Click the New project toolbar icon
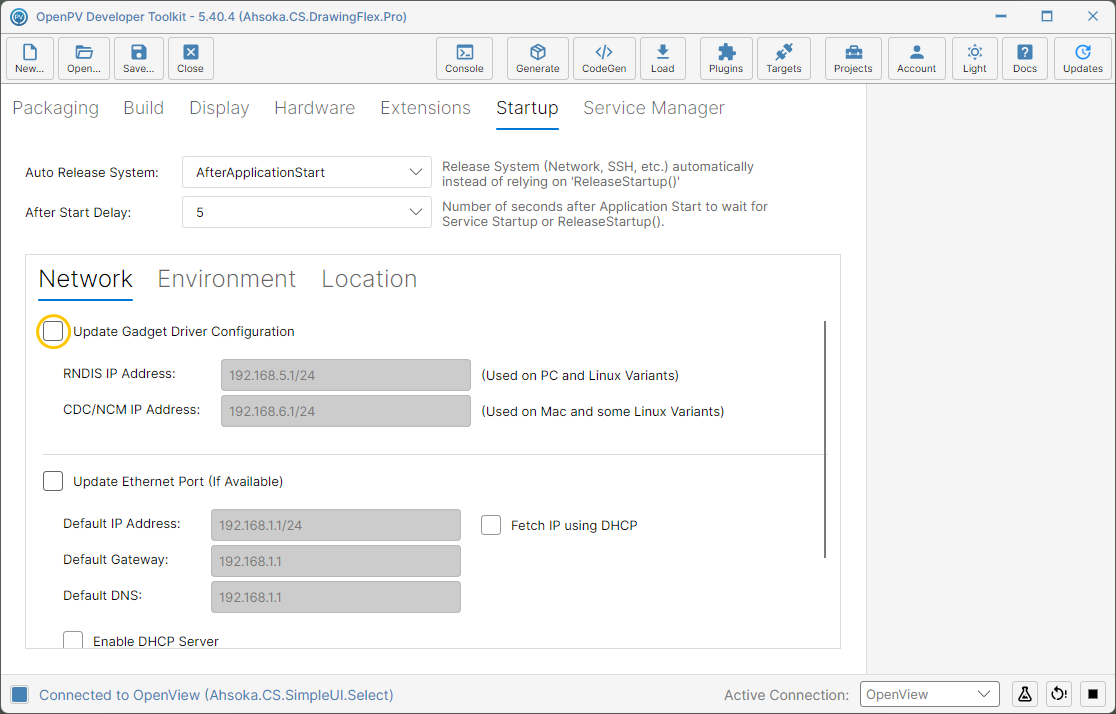Image resolution: width=1116 pixels, height=714 pixels. 30,58
